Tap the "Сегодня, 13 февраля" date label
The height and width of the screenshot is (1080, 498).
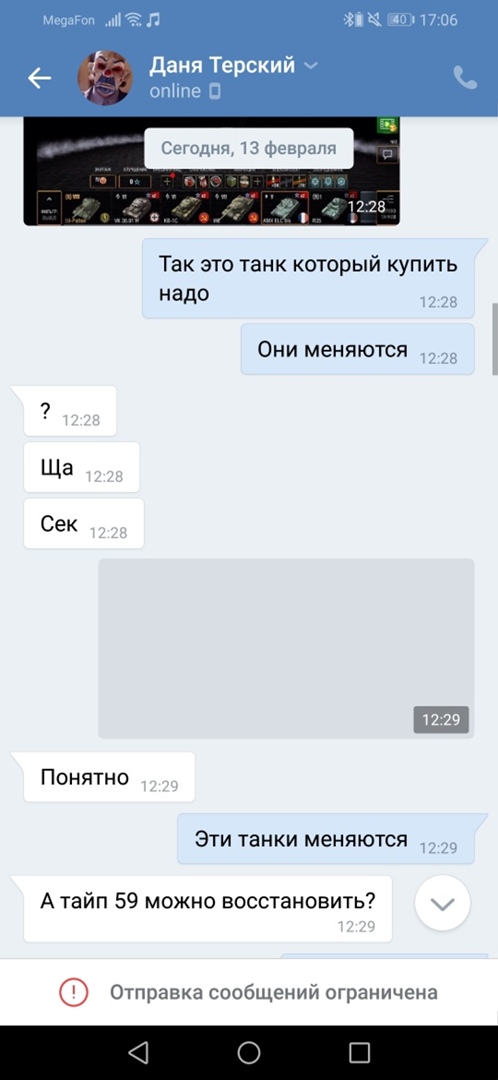(249, 147)
